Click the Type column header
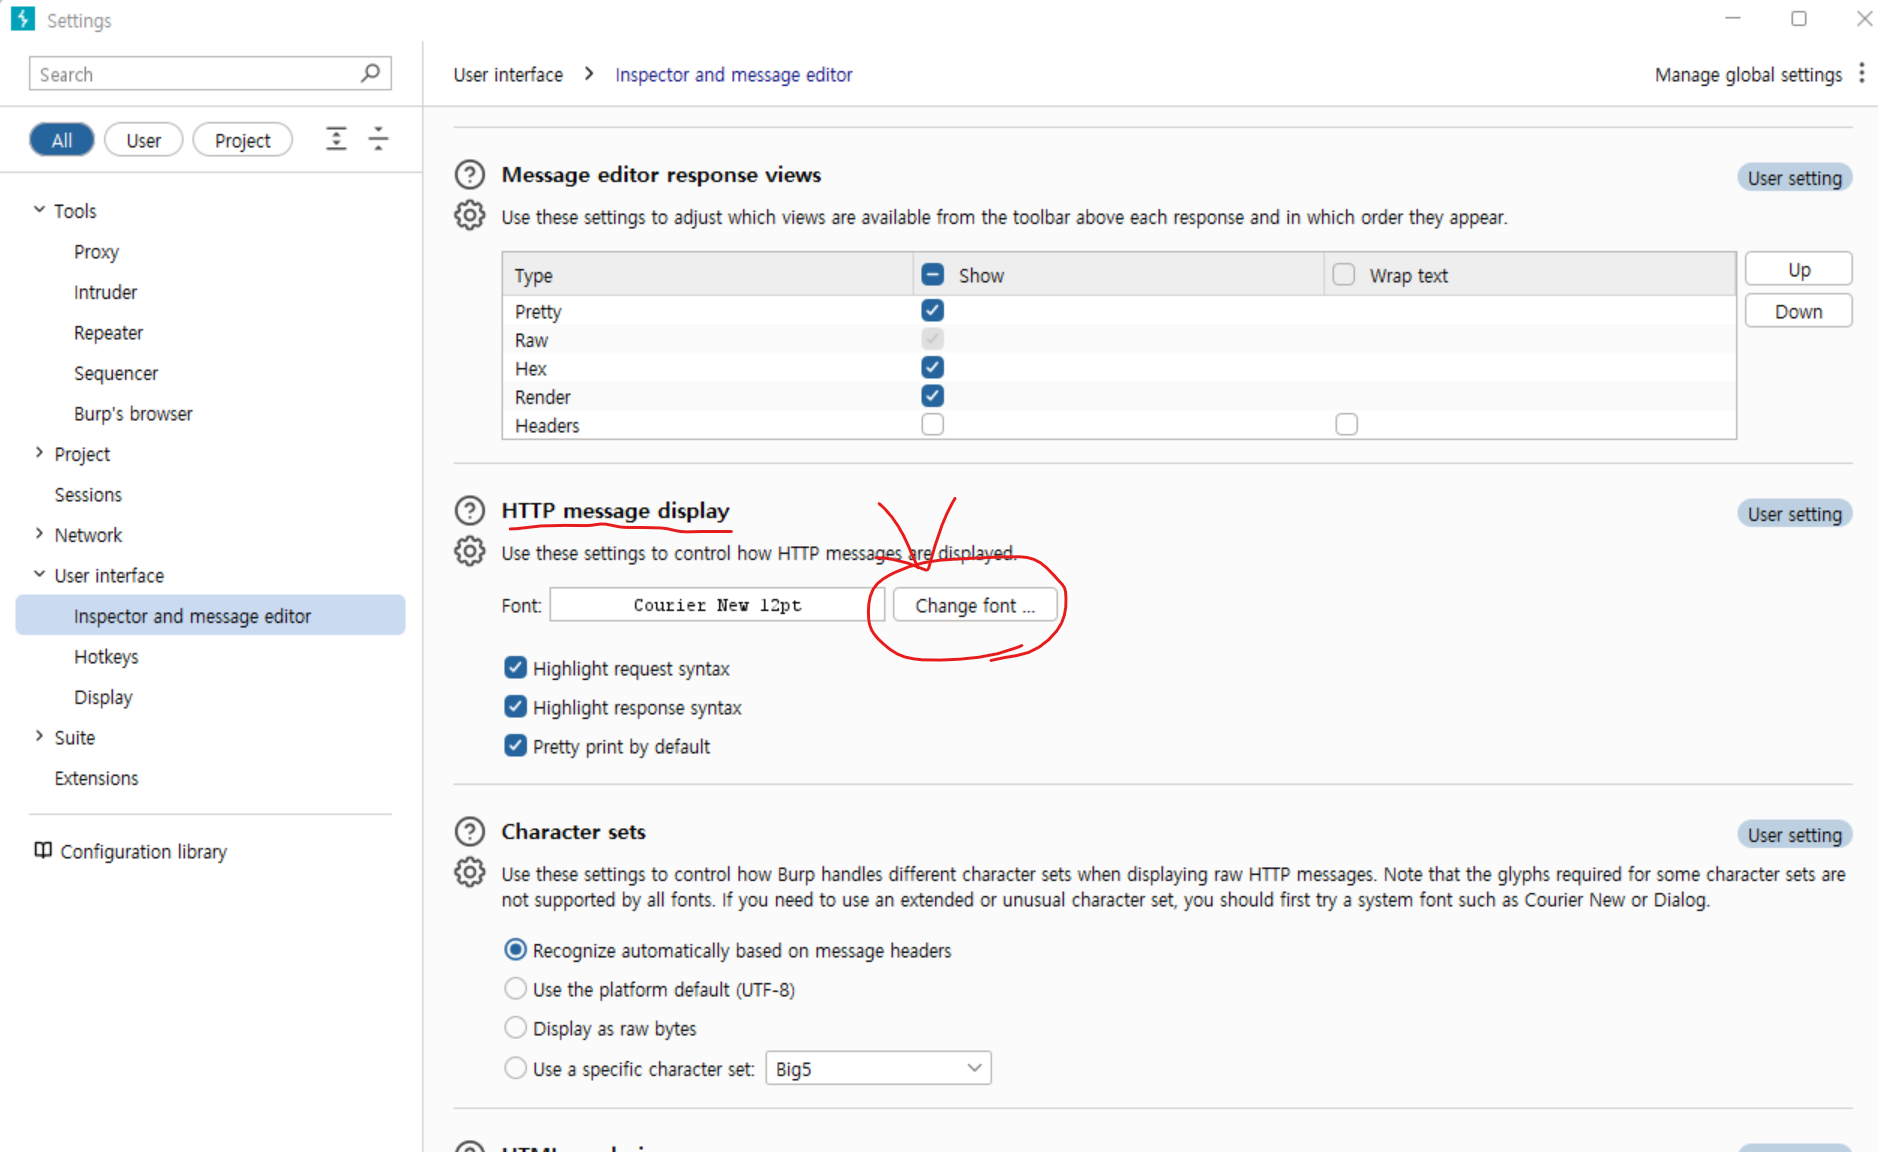Image resolution: width=1878 pixels, height=1152 pixels. click(x=707, y=275)
